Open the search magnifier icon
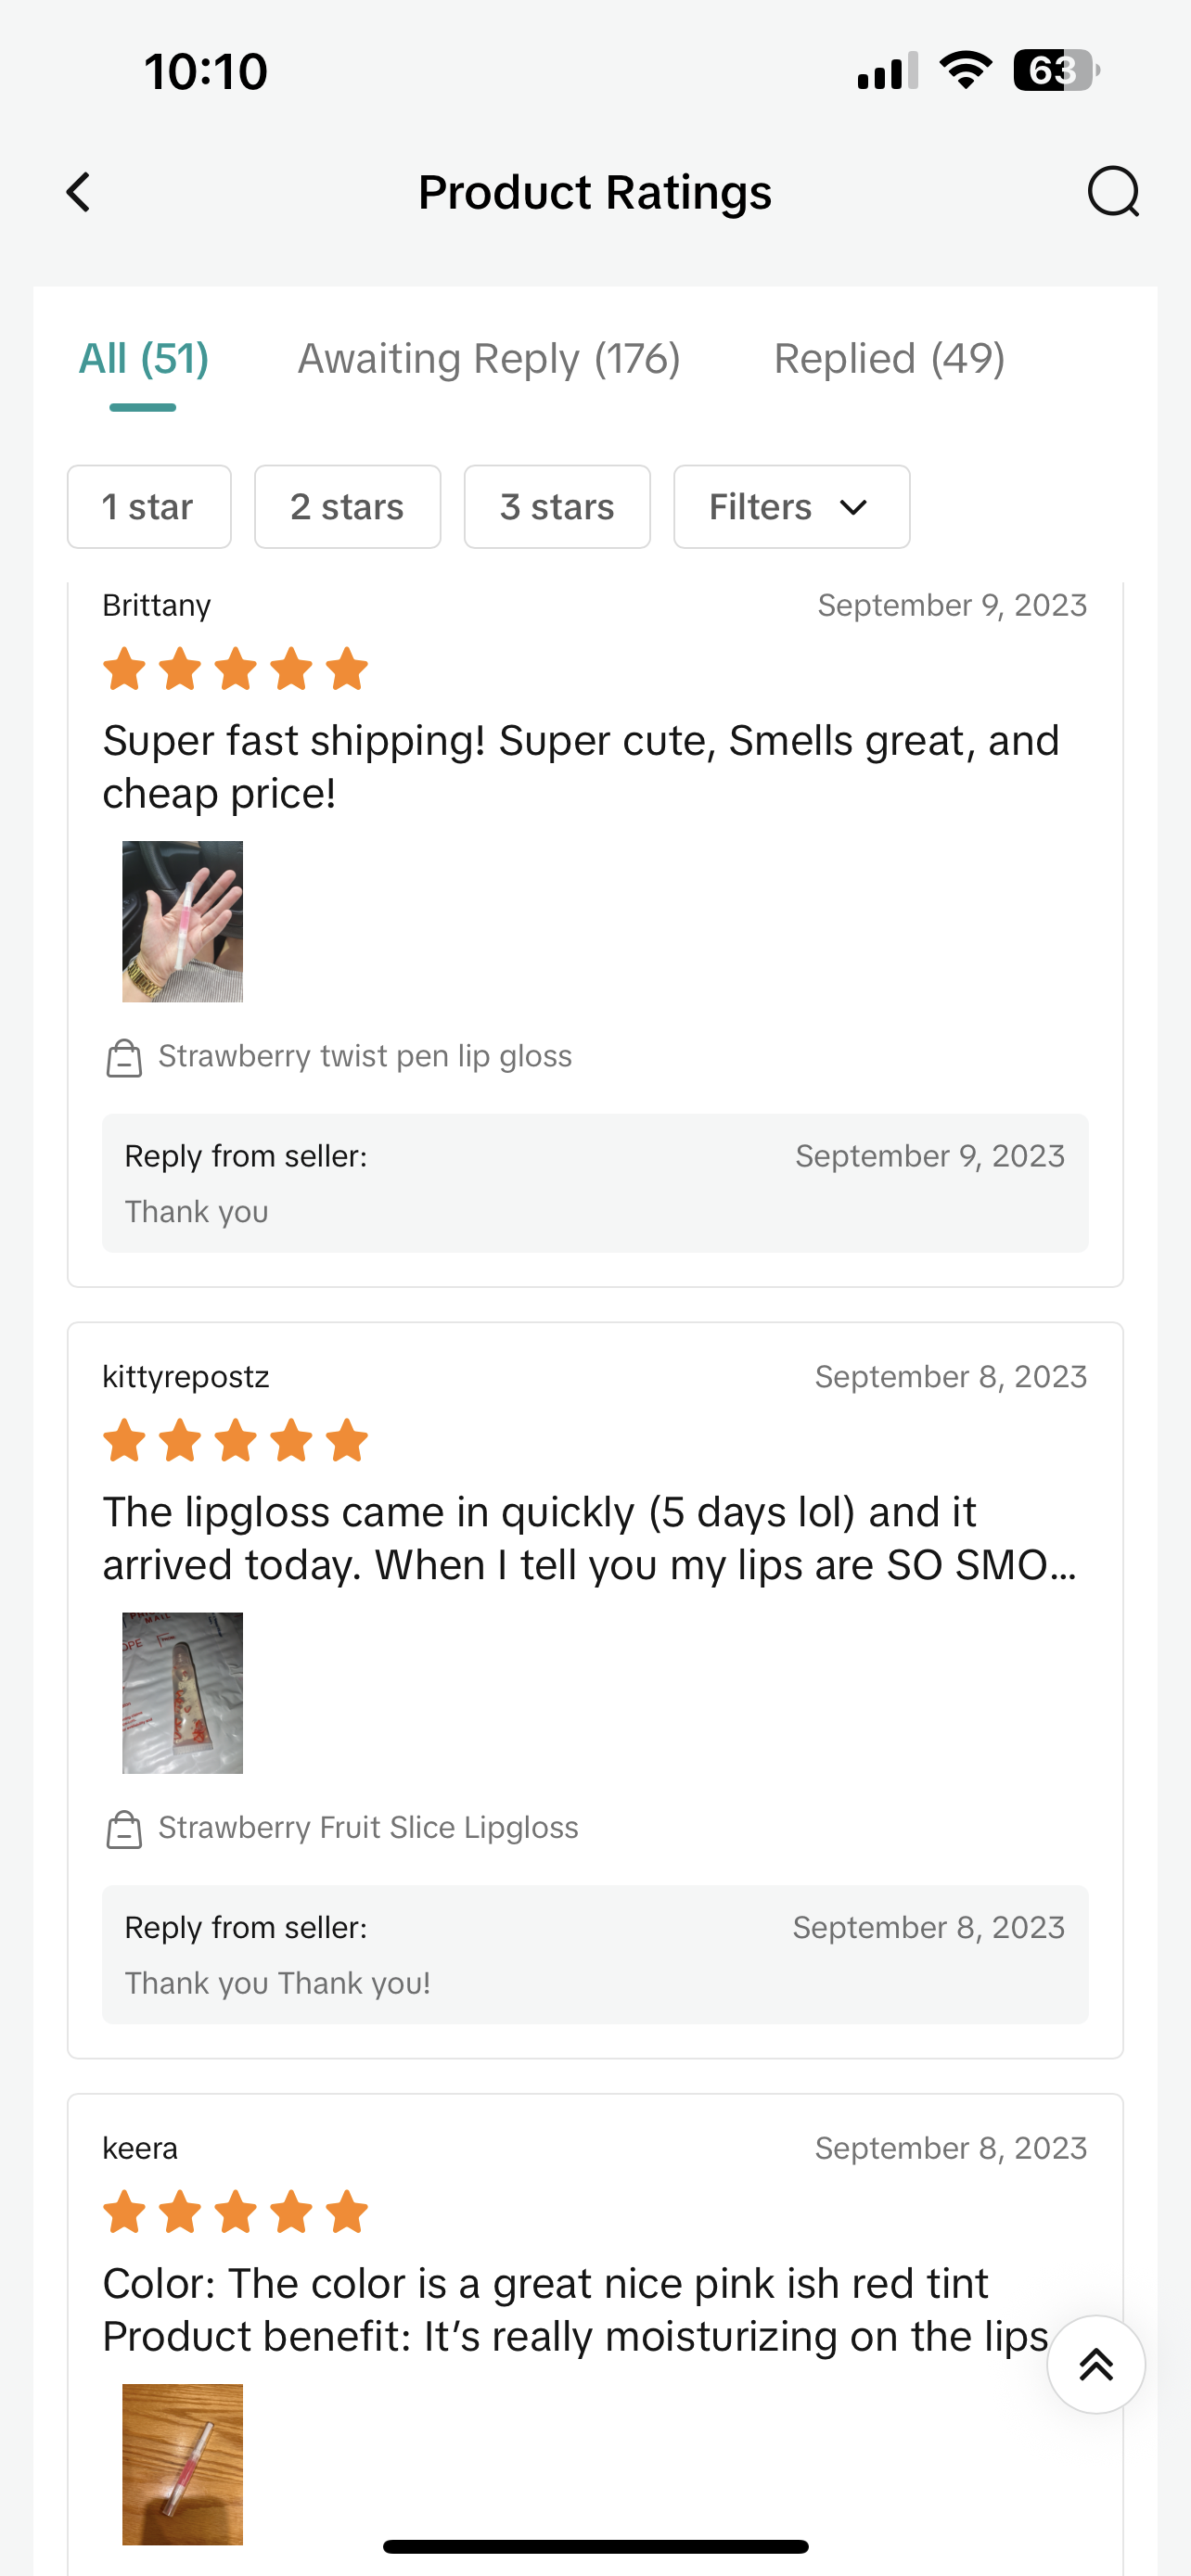This screenshot has height=2576, width=1191. [x=1113, y=192]
